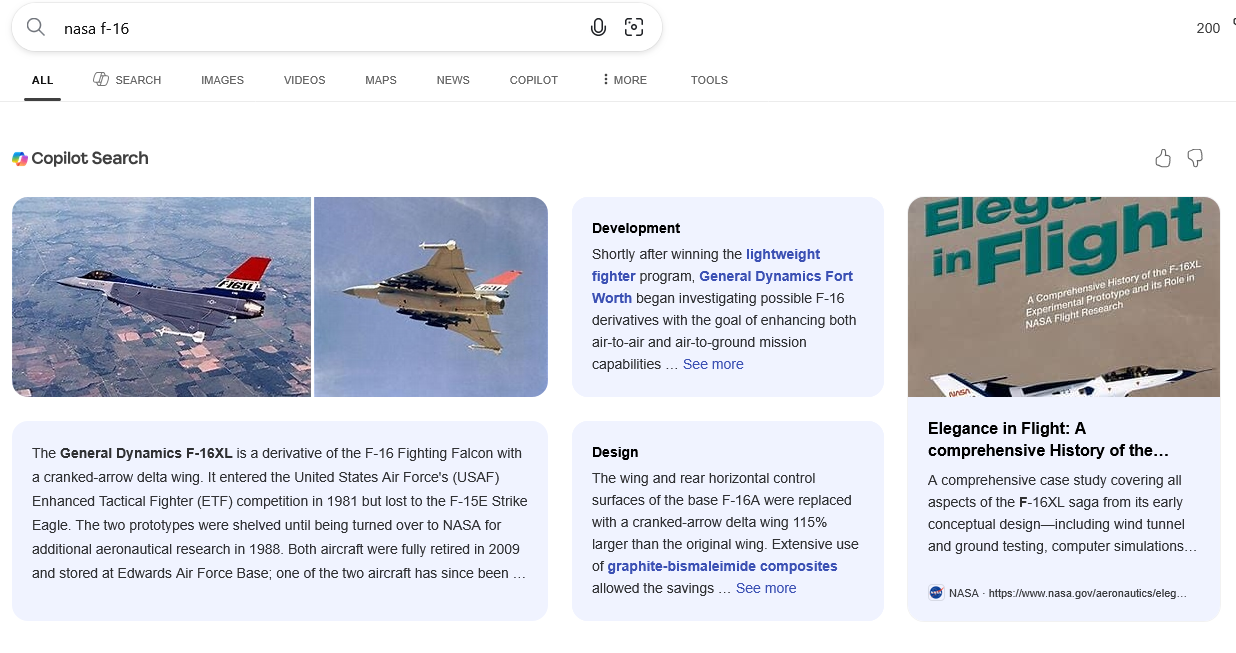Open left F-16XL aircraft photo
This screenshot has height=653, width=1236.
[161, 297]
